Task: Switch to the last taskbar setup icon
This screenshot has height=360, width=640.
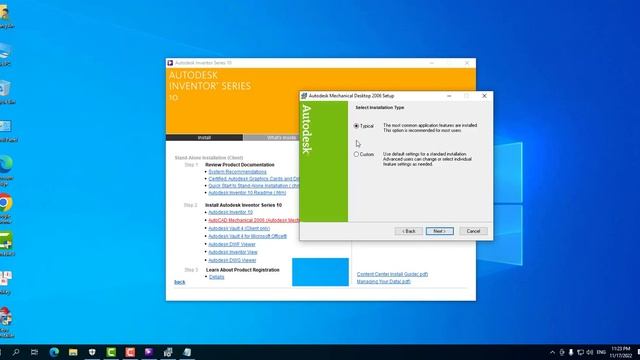Action: 187,352
